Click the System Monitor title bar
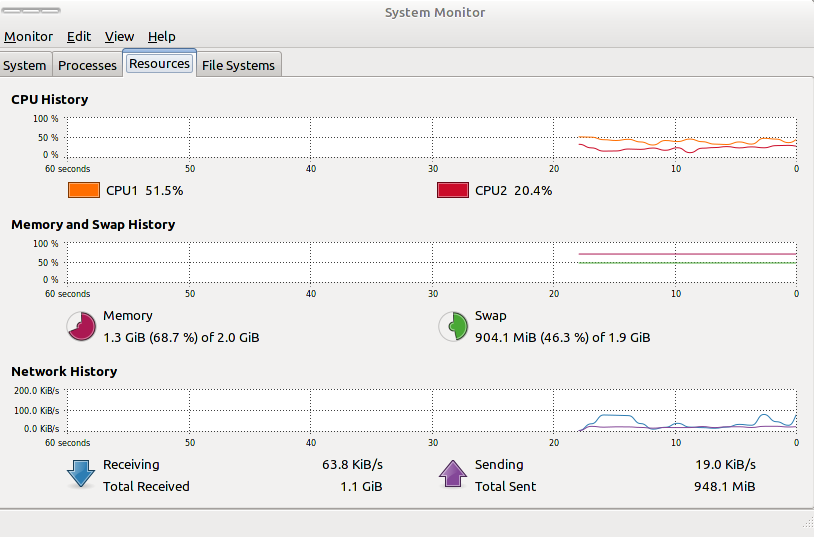The width and height of the screenshot is (814, 537). [435, 12]
